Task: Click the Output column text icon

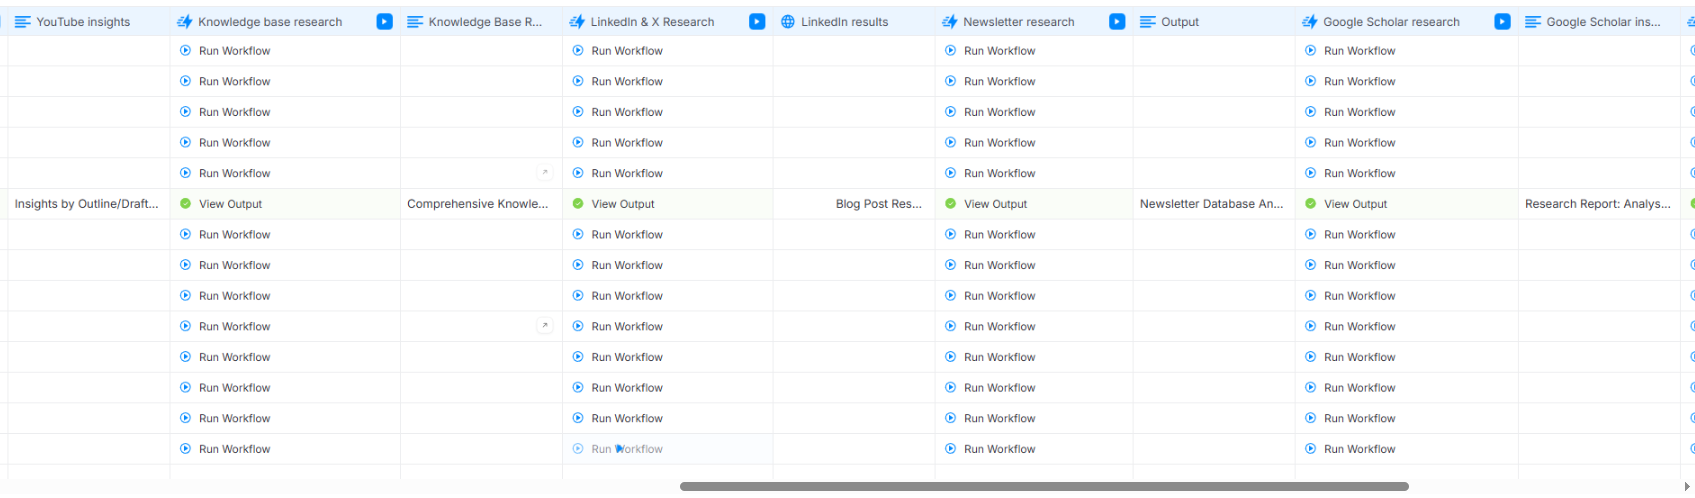Action: coord(1148,22)
